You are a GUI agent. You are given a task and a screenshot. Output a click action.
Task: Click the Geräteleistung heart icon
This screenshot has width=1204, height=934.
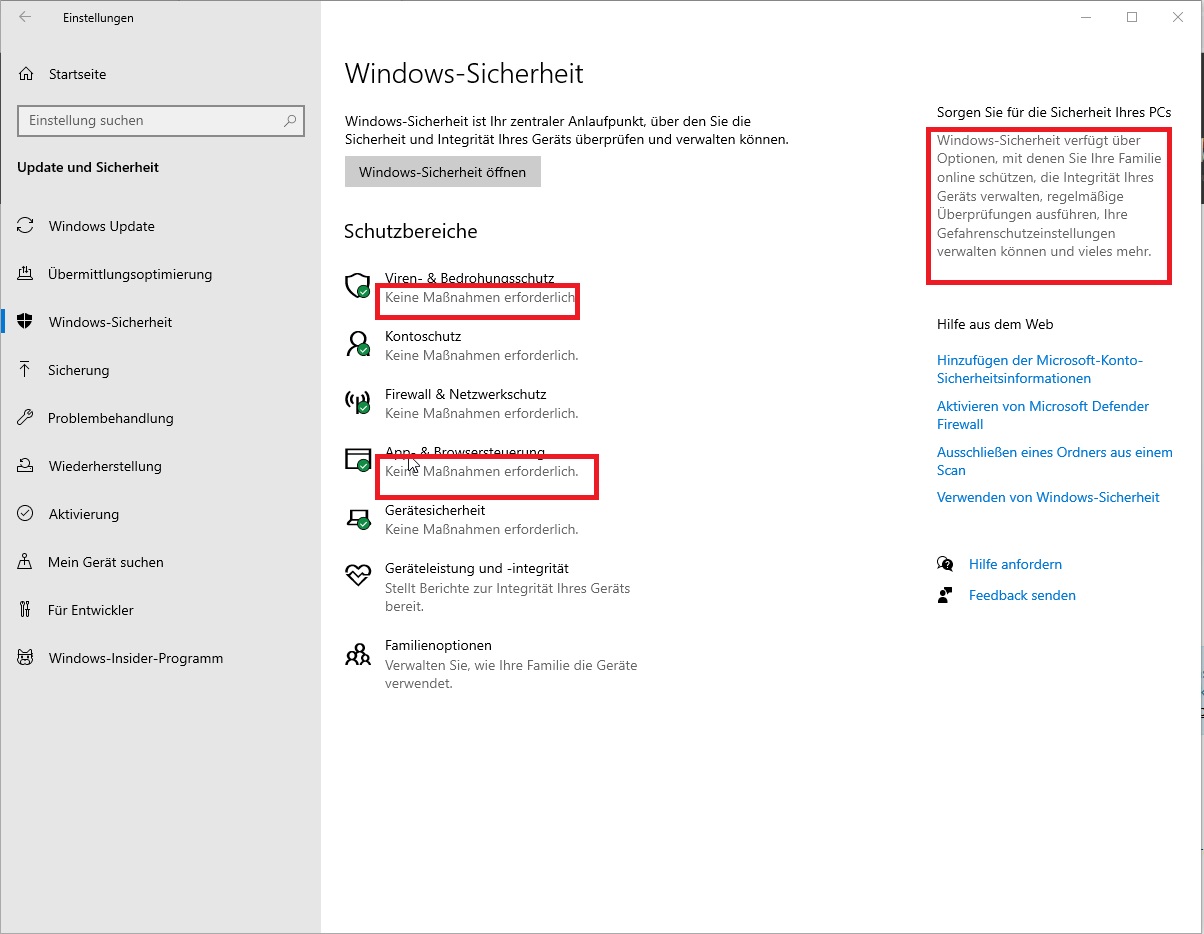[358, 574]
